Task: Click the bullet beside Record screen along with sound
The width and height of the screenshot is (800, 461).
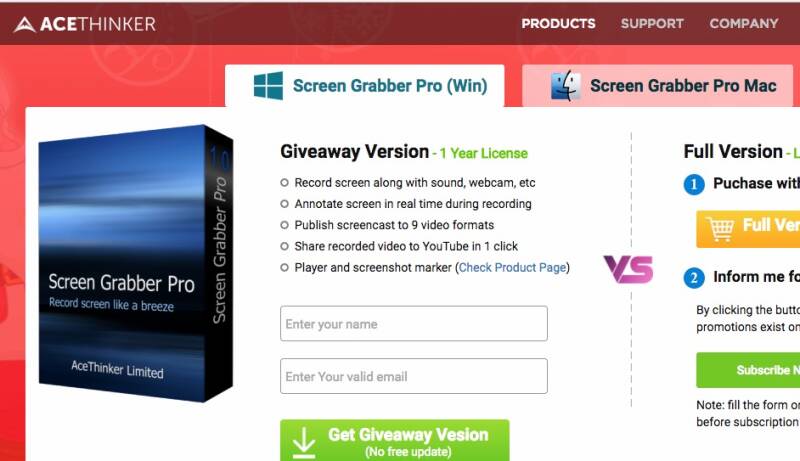Action: pos(285,183)
